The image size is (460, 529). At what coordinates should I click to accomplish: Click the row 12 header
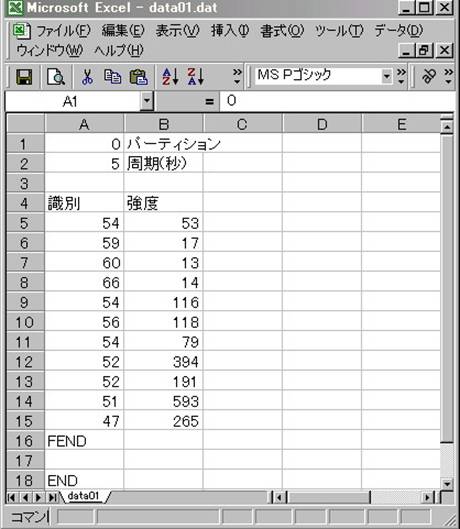(x=25, y=362)
